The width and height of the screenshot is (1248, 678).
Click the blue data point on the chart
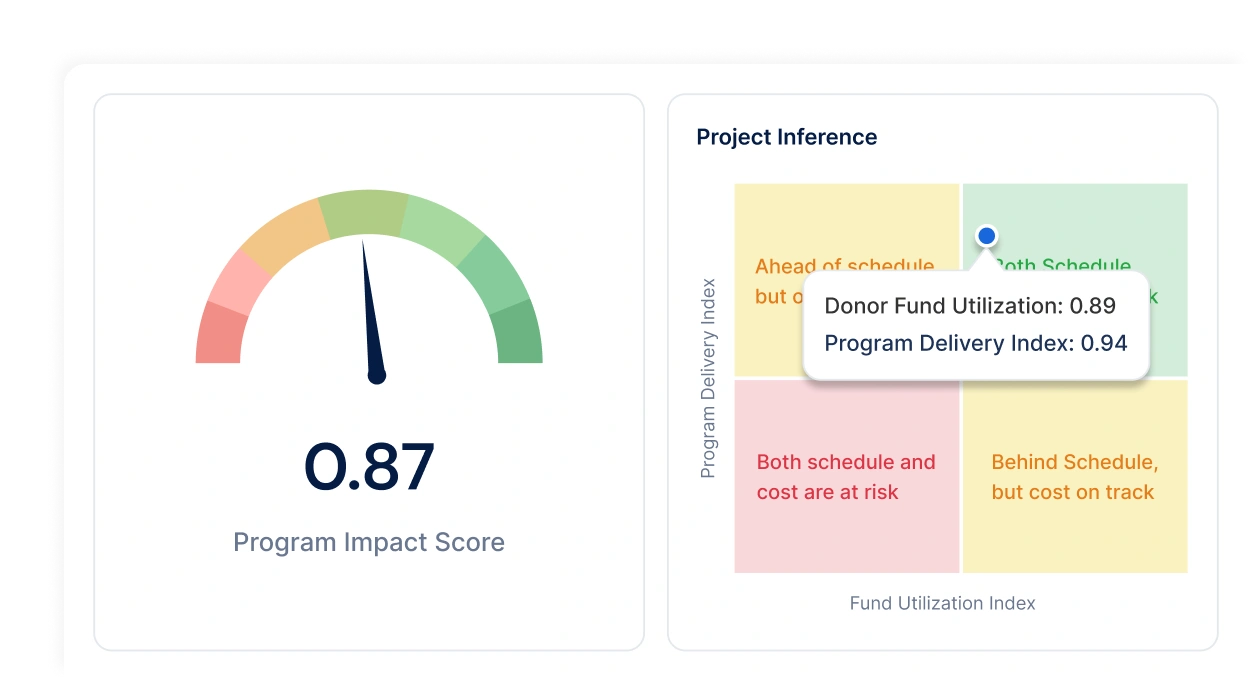(987, 236)
